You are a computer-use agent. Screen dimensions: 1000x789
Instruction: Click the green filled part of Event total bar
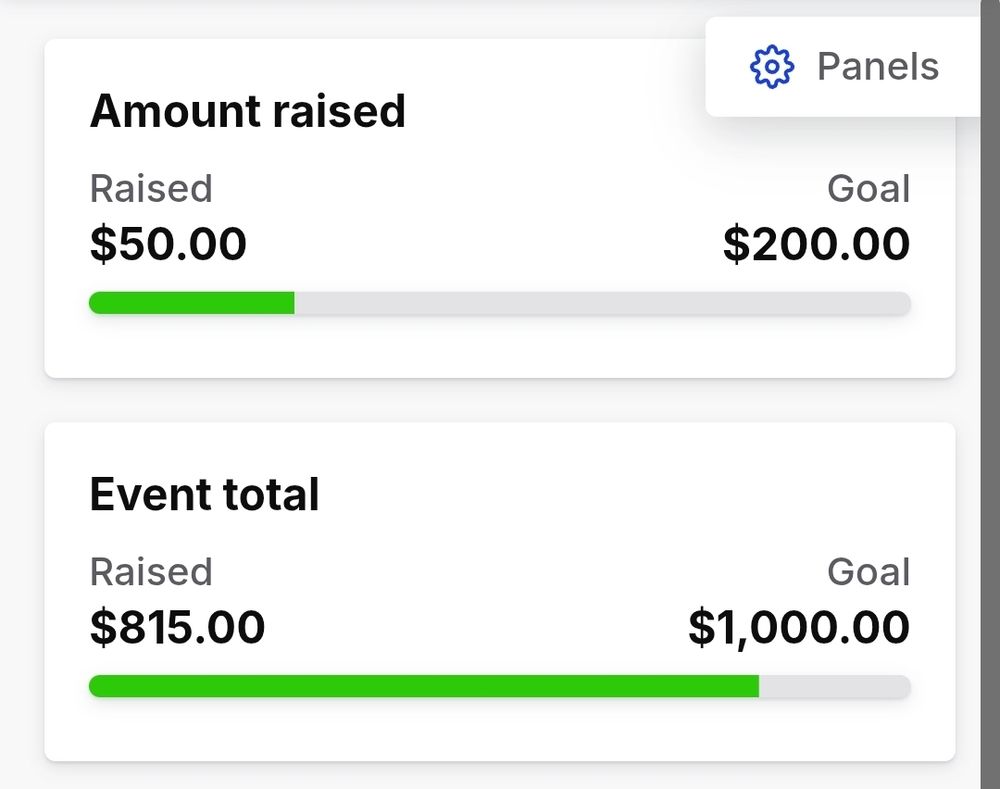423,686
